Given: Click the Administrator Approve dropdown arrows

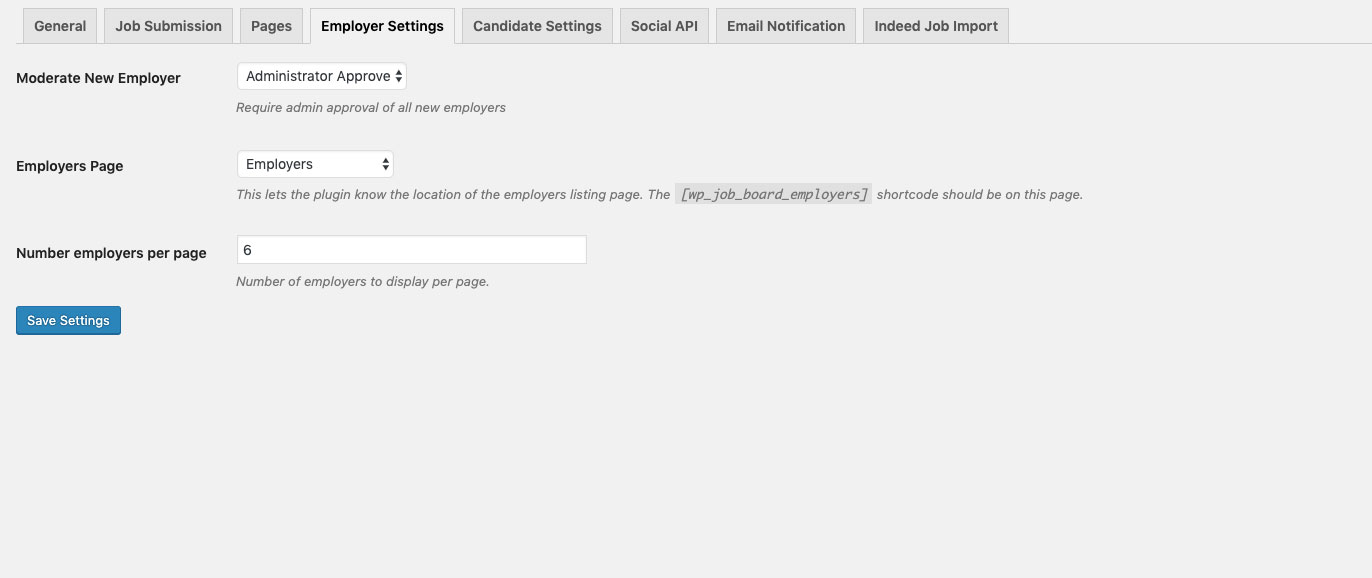Looking at the screenshot, I should point(399,76).
